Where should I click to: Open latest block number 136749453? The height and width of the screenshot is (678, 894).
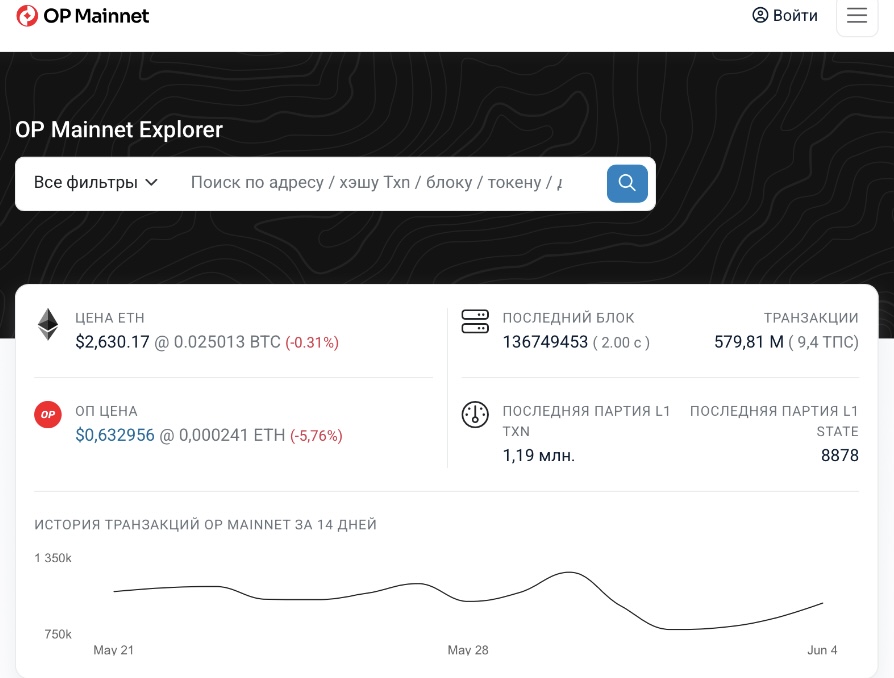[545, 342]
